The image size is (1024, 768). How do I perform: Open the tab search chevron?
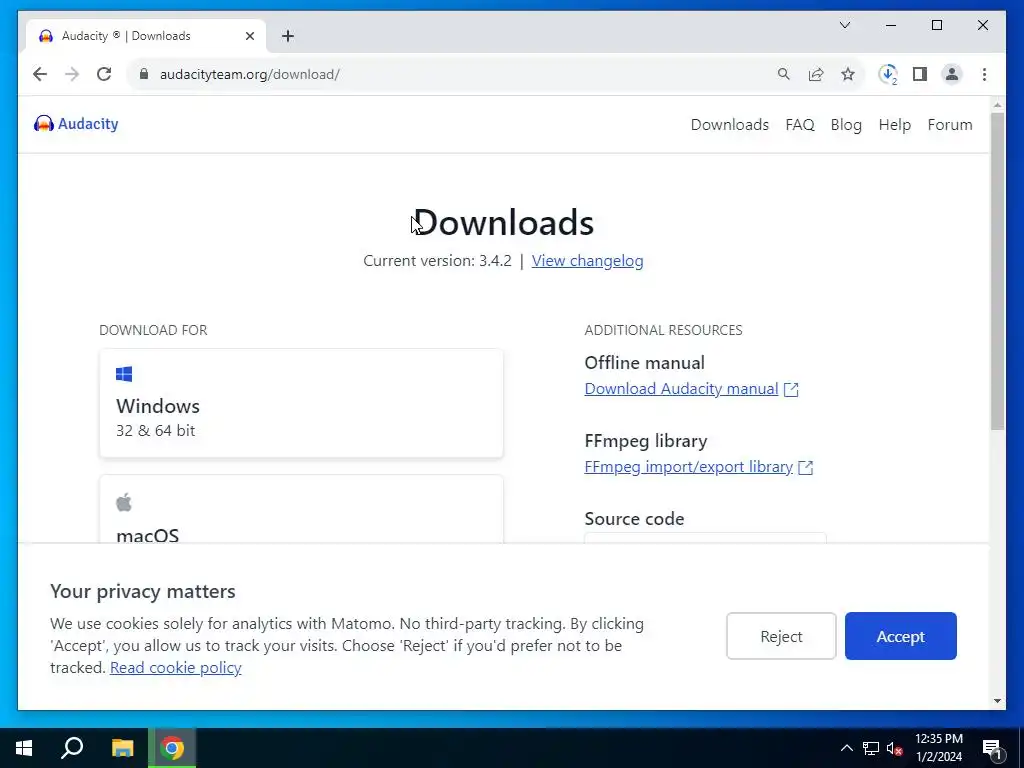tap(845, 25)
